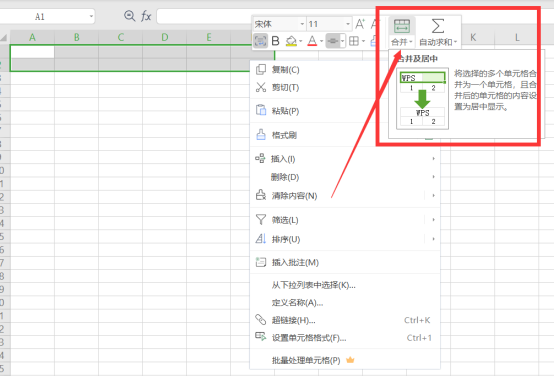This screenshot has height=376, width=554.
Task: Toggle the wrap text icon in the mini toolbar
Action: click(x=260, y=41)
